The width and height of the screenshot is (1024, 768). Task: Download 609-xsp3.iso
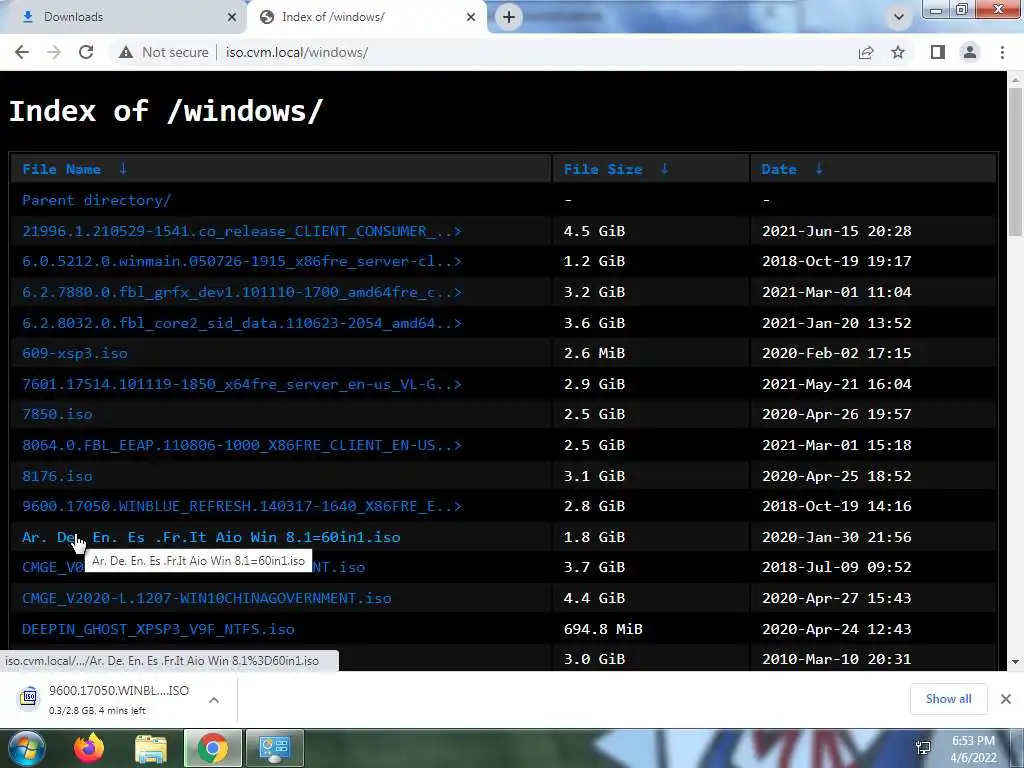point(74,353)
